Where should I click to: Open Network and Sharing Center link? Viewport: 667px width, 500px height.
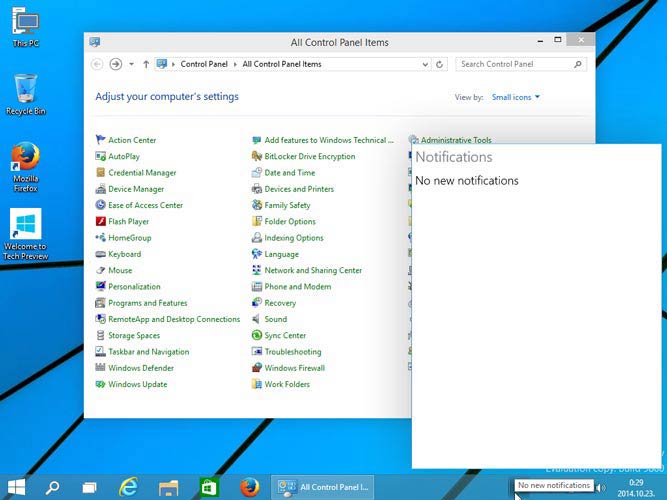click(x=313, y=270)
